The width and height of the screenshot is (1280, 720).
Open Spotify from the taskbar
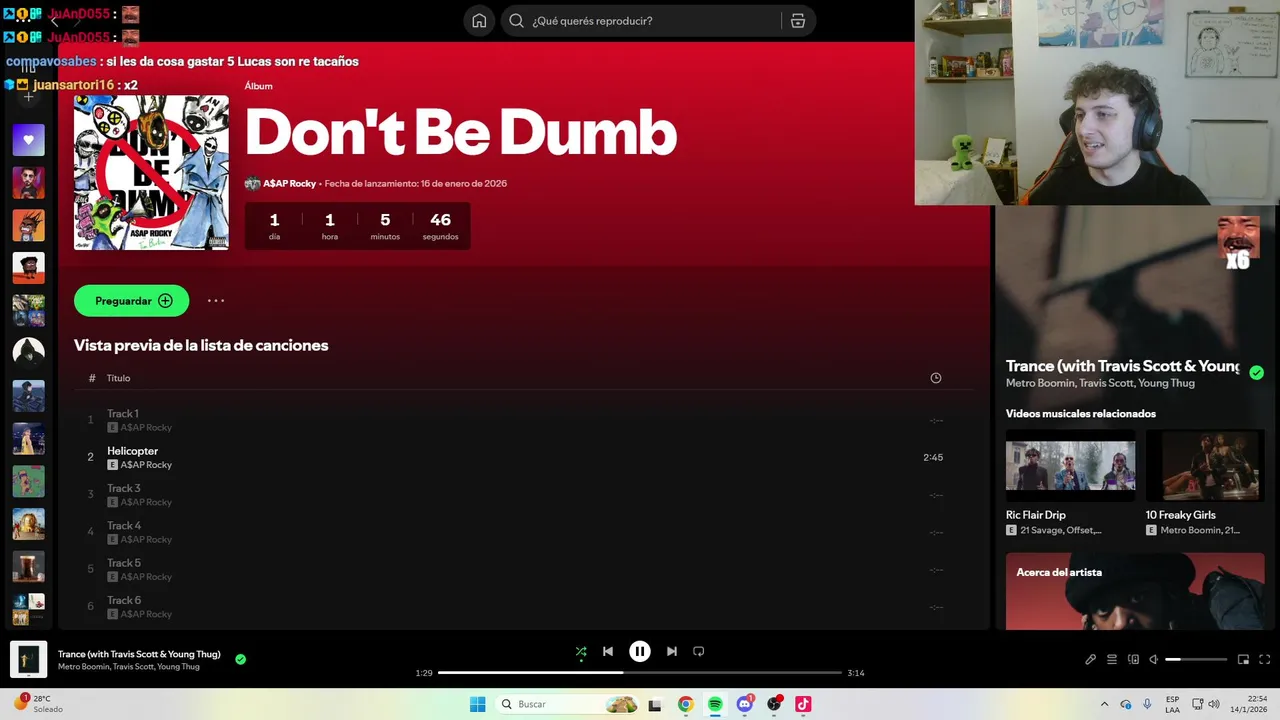[x=715, y=704]
